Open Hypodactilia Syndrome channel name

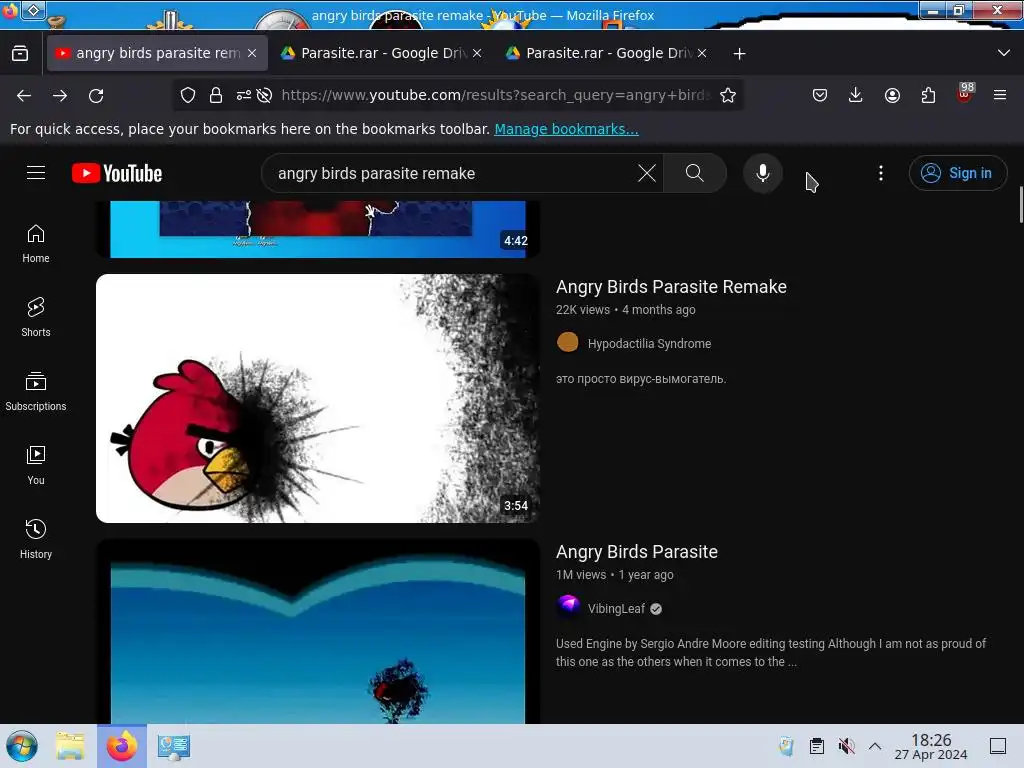coord(649,344)
